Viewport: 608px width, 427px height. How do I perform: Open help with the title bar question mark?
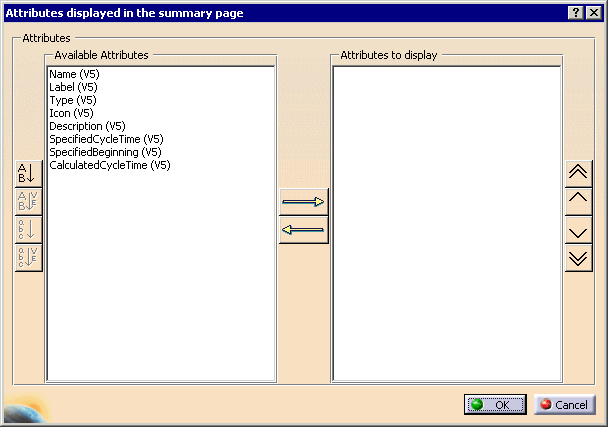(x=577, y=12)
